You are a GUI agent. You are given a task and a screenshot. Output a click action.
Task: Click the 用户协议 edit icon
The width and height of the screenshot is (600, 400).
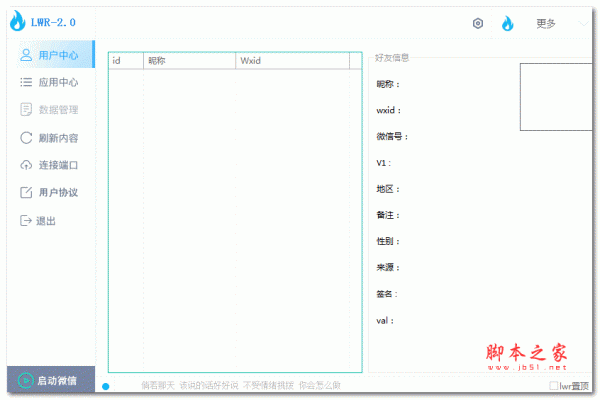[x=26, y=192]
